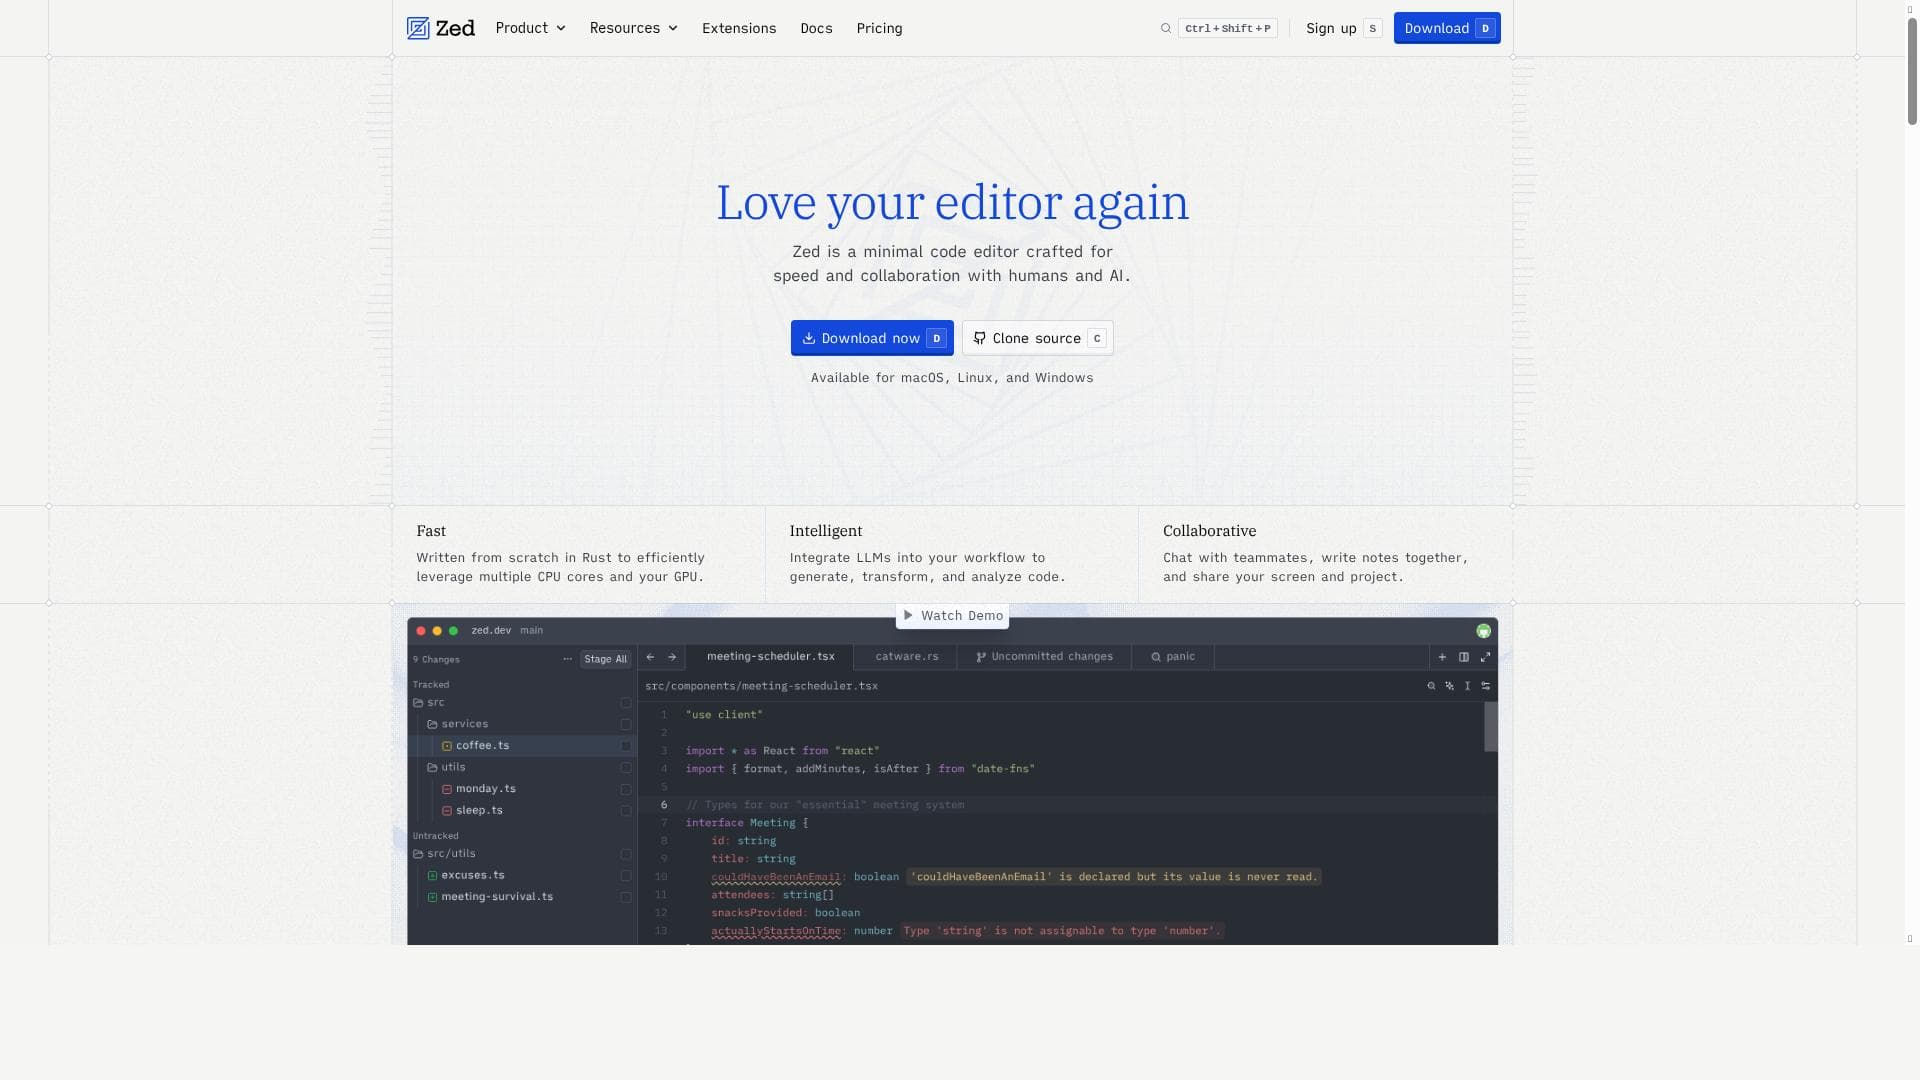Click the search magnifier in the navbar
Image resolution: width=1920 pixels, height=1080 pixels.
click(x=1166, y=28)
